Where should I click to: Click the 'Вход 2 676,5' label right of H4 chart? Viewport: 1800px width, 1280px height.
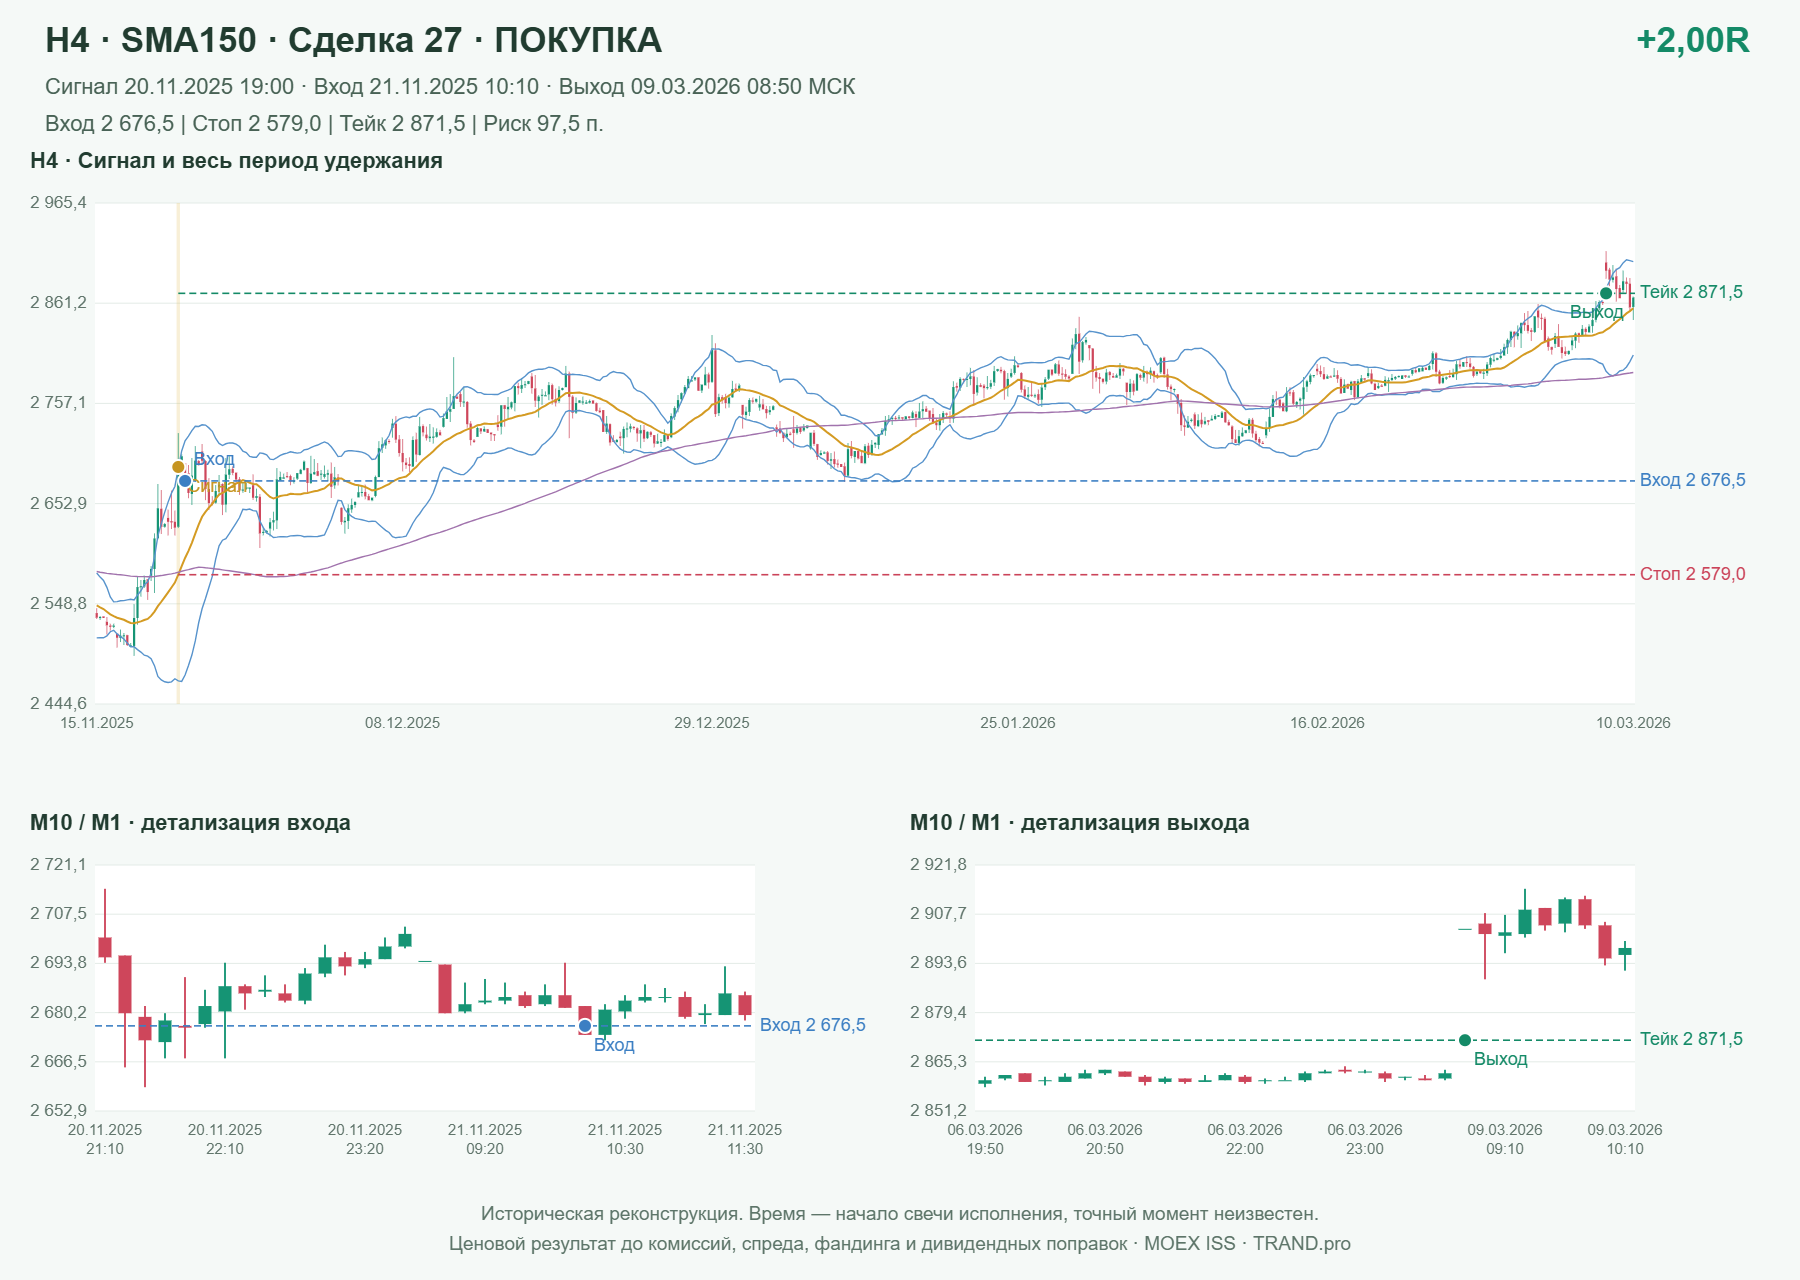pyautogui.click(x=1692, y=480)
